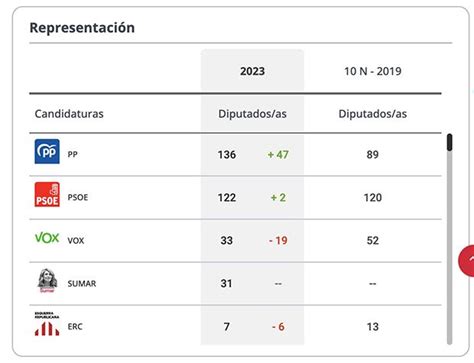Click the PSOE party logo

pyautogui.click(x=47, y=194)
